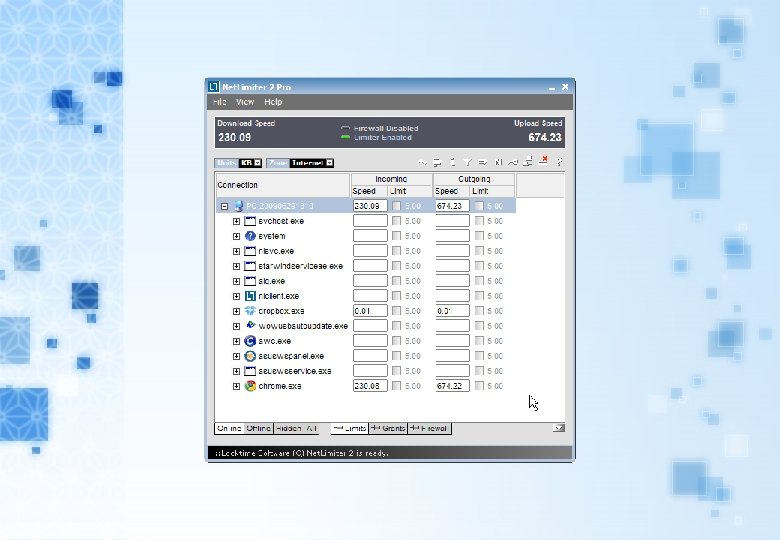The height and width of the screenshot is (540, 780).
Task: Select the dropbox.exe process name
Action: tap(281, 311)
